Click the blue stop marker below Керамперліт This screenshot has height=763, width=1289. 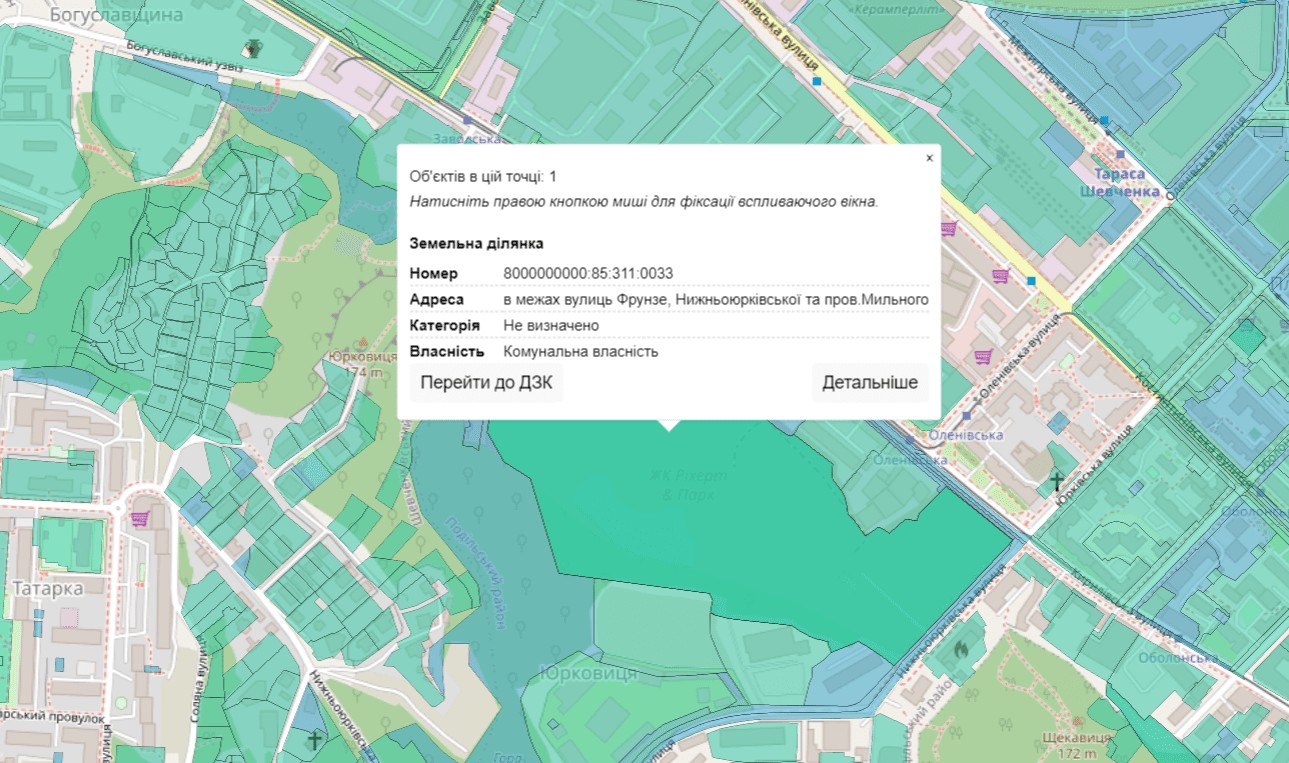[817, 80]
